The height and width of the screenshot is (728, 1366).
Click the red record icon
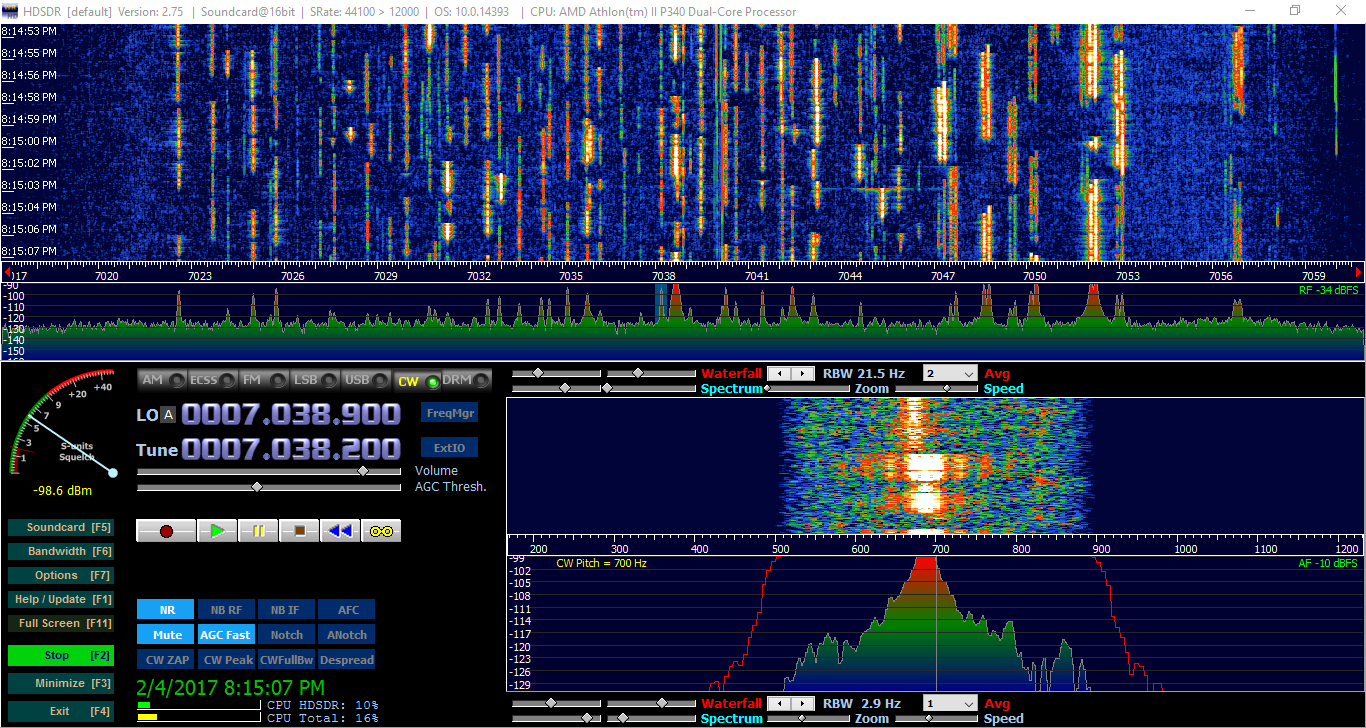tap(166, 530)
